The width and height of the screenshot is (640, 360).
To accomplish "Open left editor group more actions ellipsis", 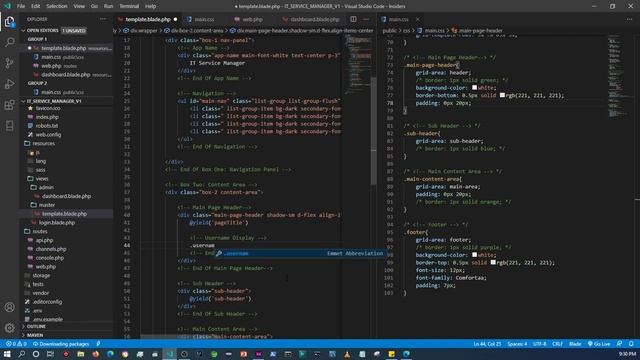I will click(366, 19).
